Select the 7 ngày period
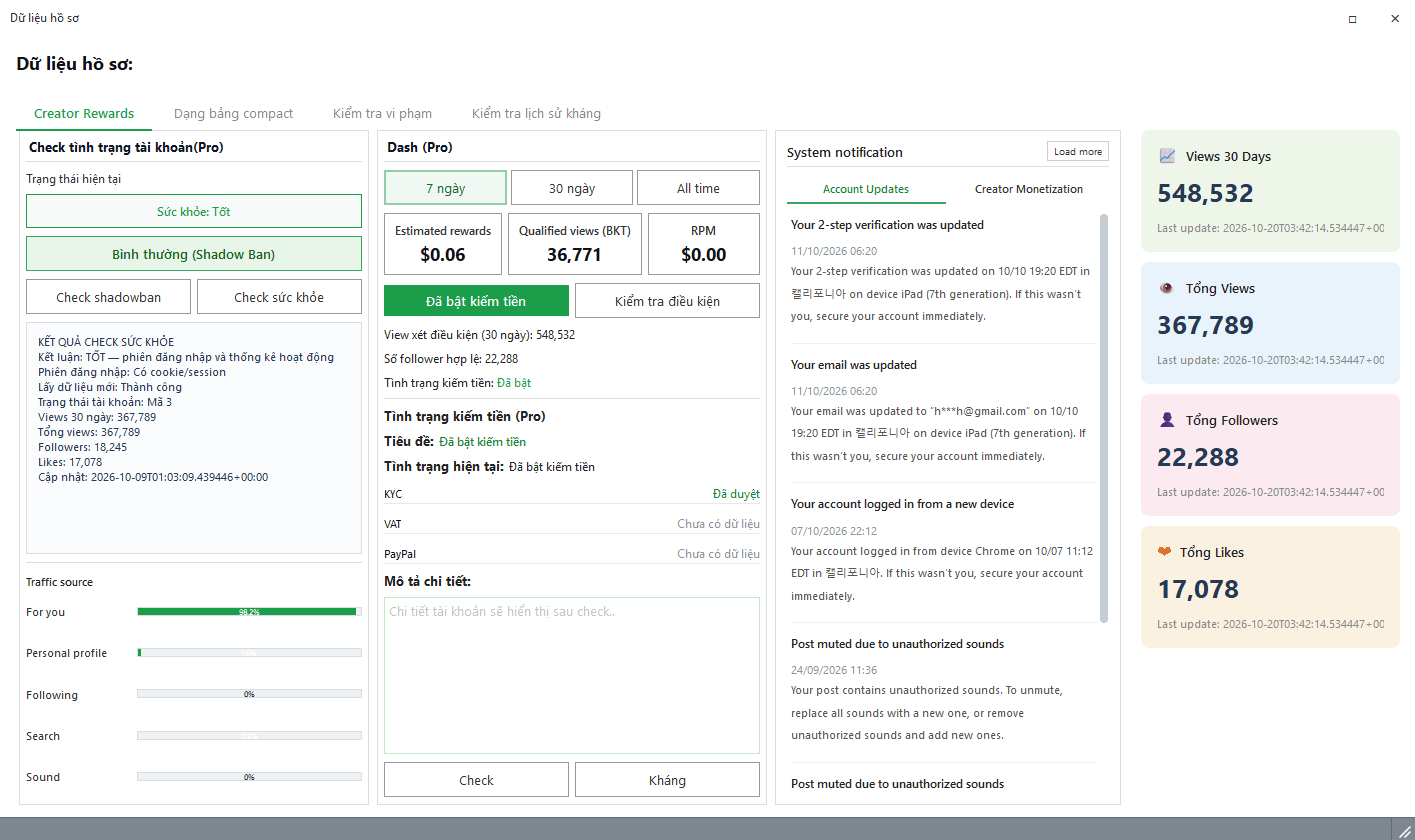1415x840 pixels. [445, 188]
